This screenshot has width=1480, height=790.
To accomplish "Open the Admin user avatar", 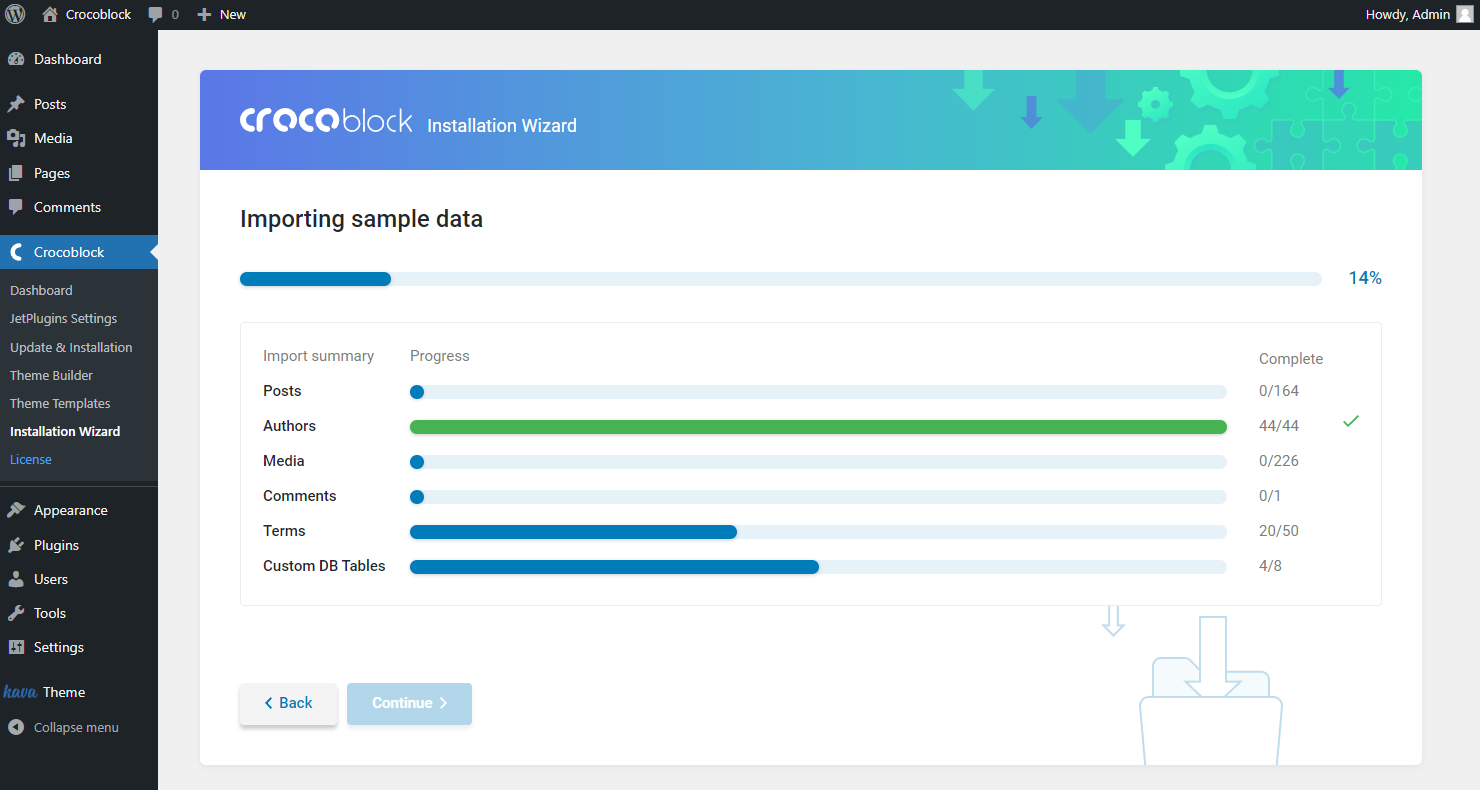I will click(1464, 14).
